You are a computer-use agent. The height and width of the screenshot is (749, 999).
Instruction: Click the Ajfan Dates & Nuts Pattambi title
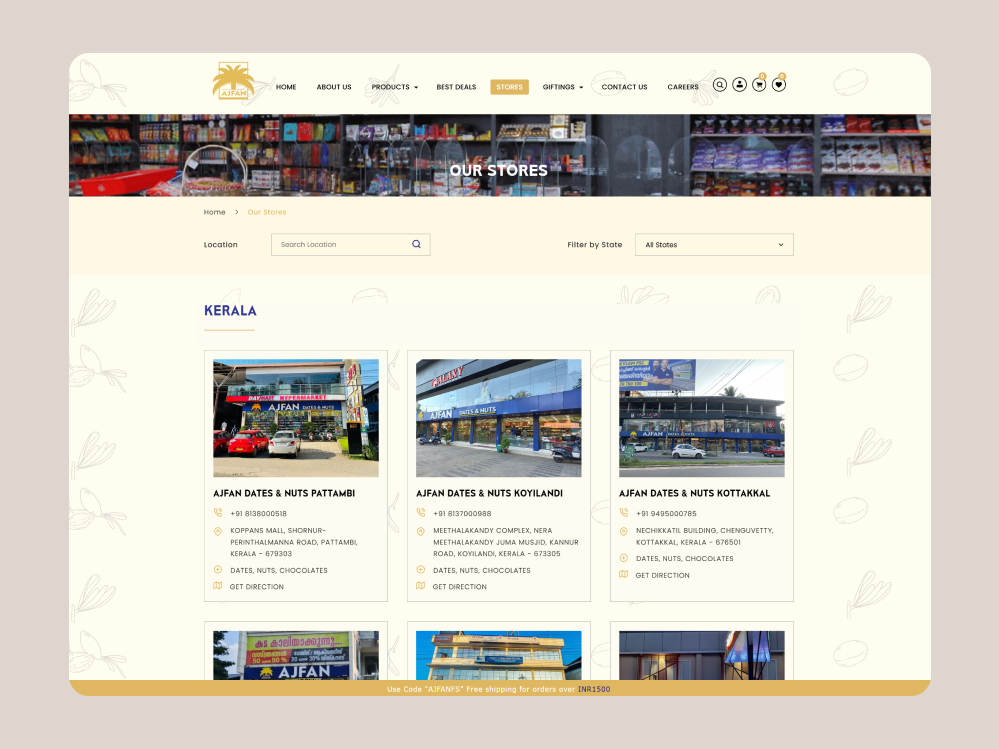tap(284, 493)
